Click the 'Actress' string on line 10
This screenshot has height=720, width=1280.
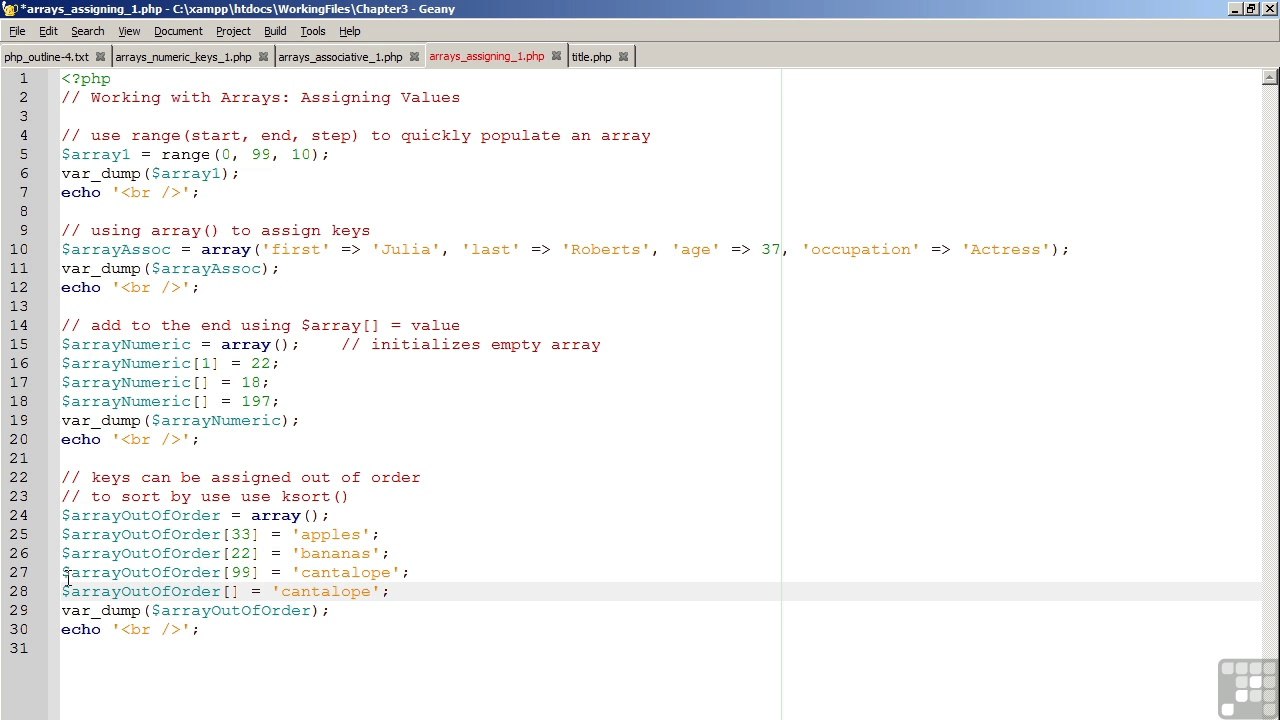tap(1006, 249)
